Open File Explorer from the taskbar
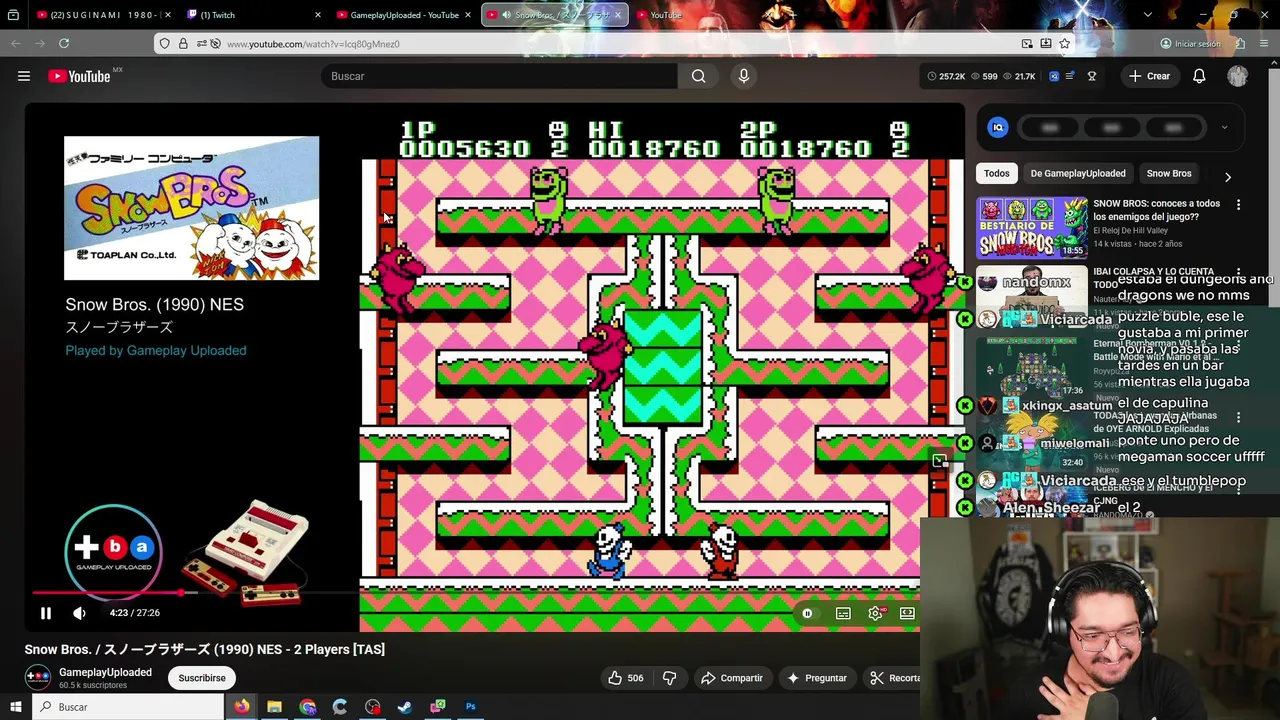Image resolution: width=1280 pixels, height=720 pixels. click(274, 707)
